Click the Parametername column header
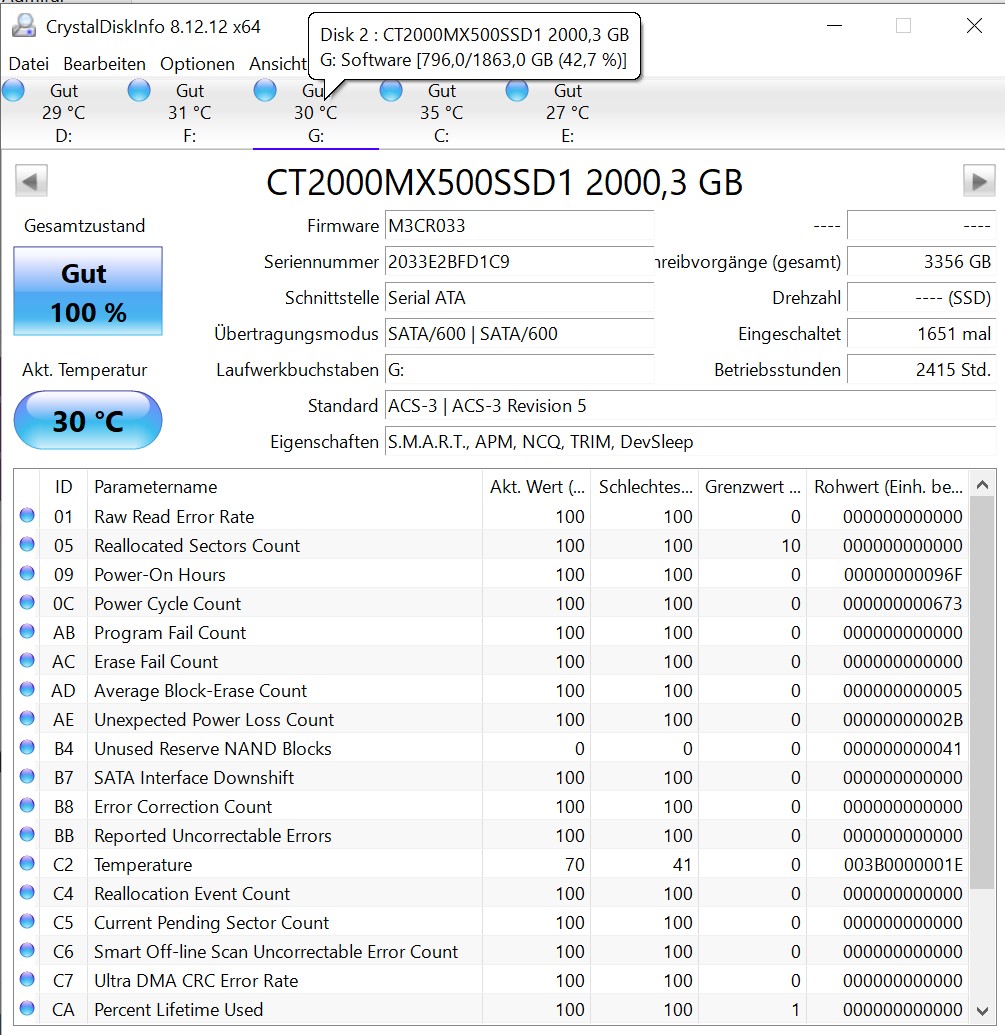The image size is (1005, 1035). tap(285, 487)
